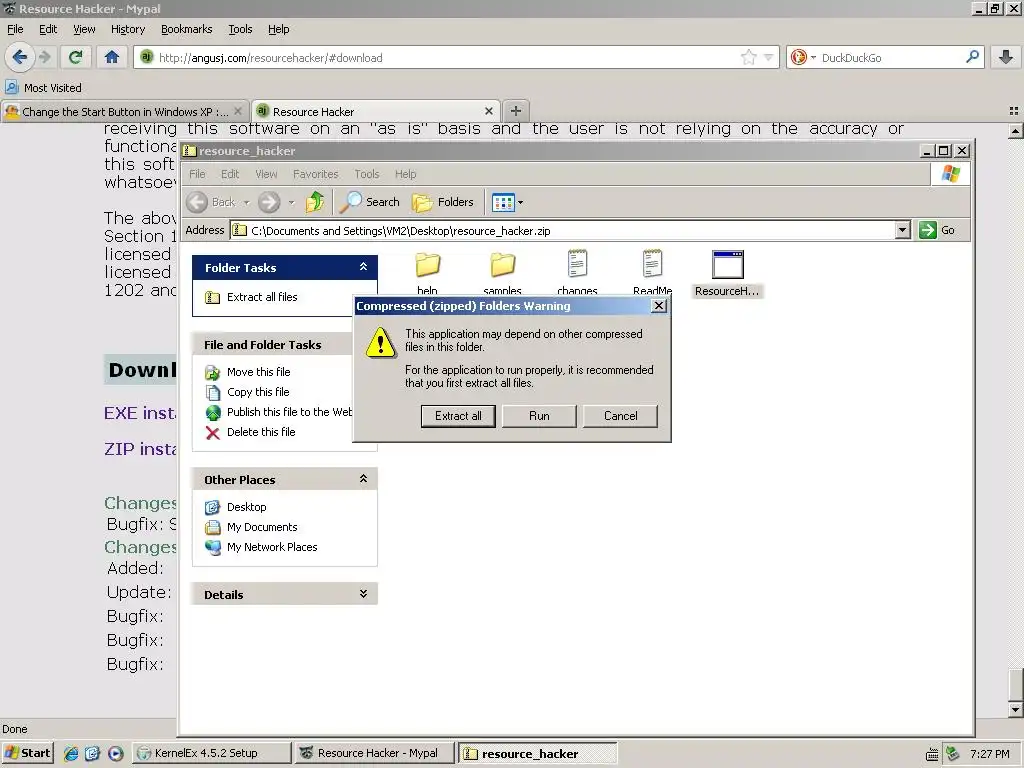Launch Windows Media Player quick launch icon

[116, 753]
